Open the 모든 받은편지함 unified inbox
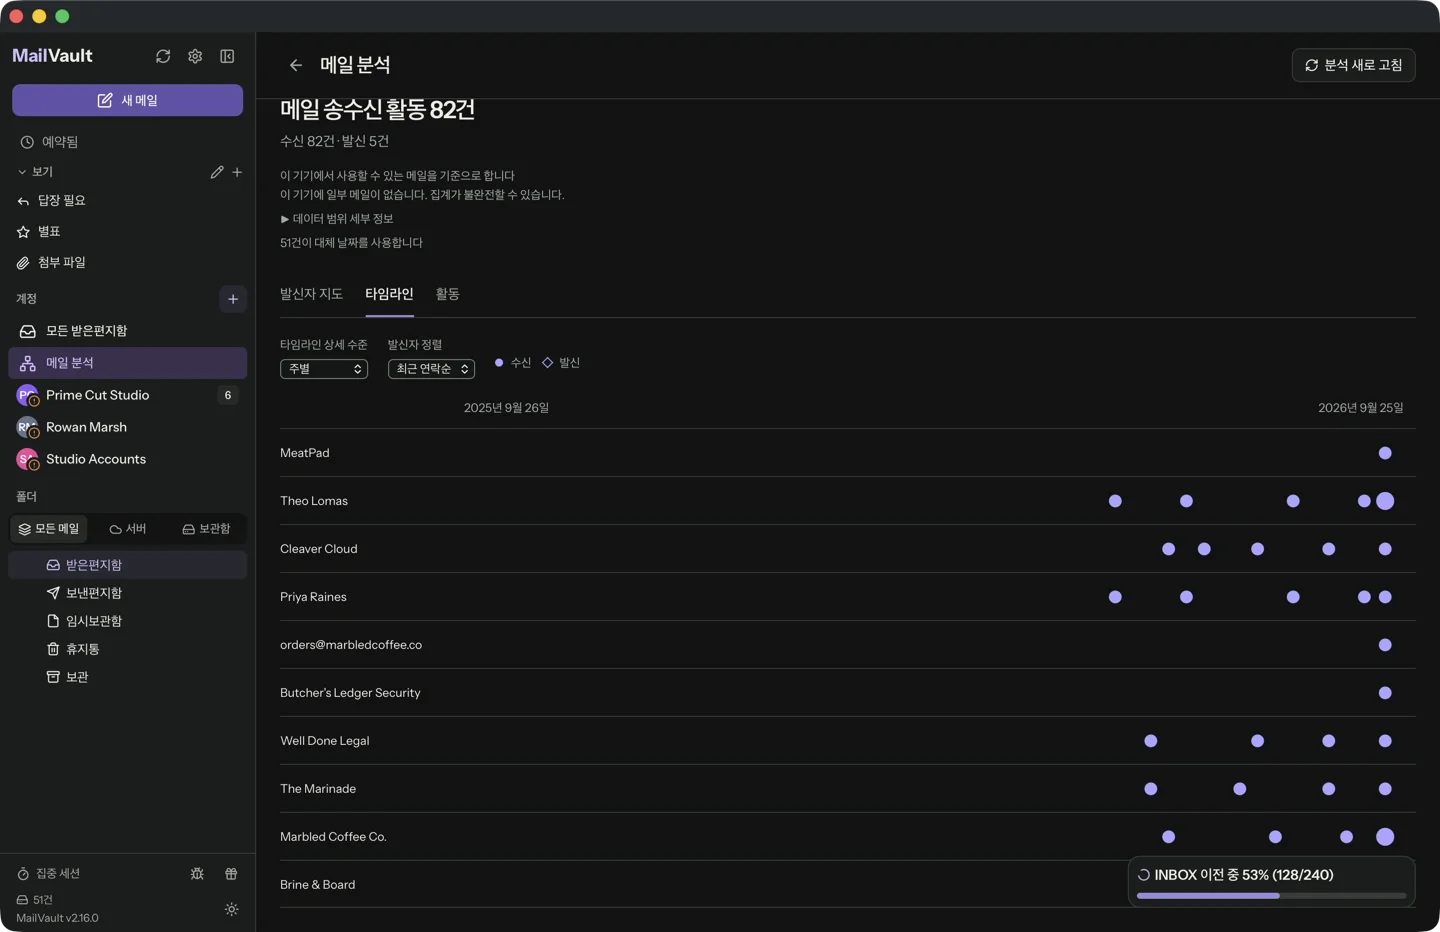The height and width of the screenshot is (932, 1440). click(128, 331)
